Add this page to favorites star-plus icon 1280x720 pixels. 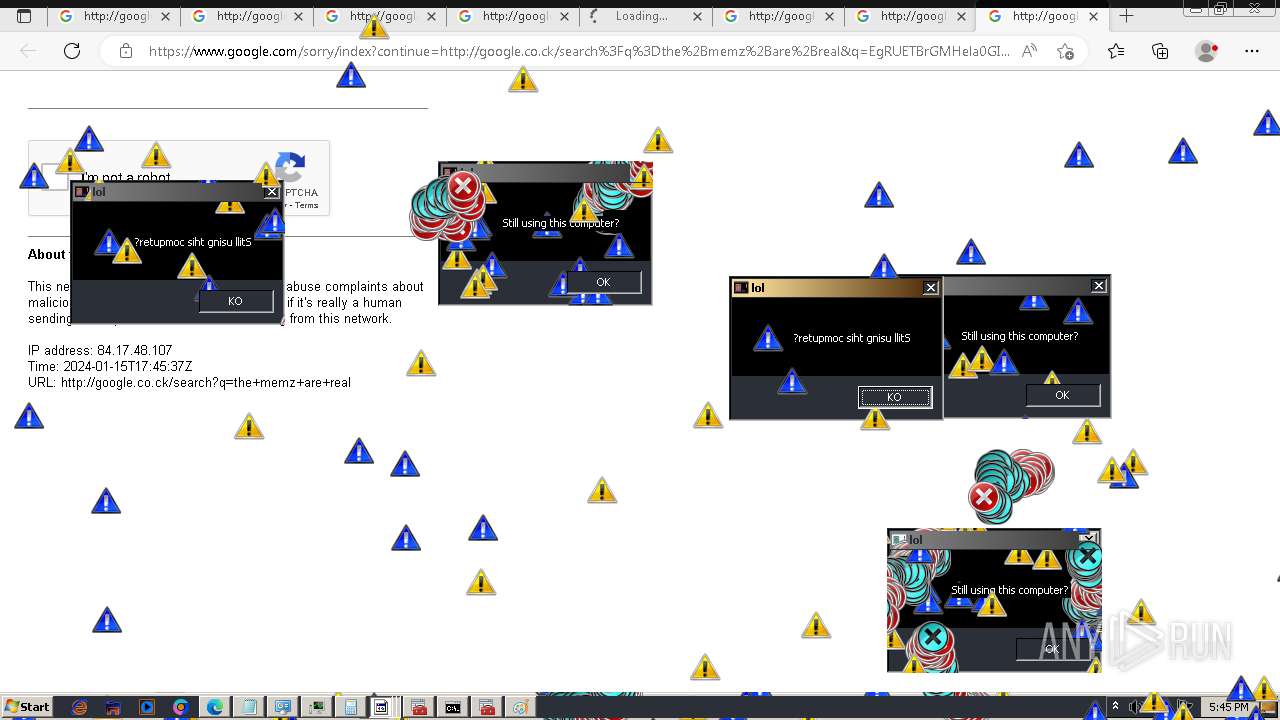pyautogui.click(x=1065, y=51)
